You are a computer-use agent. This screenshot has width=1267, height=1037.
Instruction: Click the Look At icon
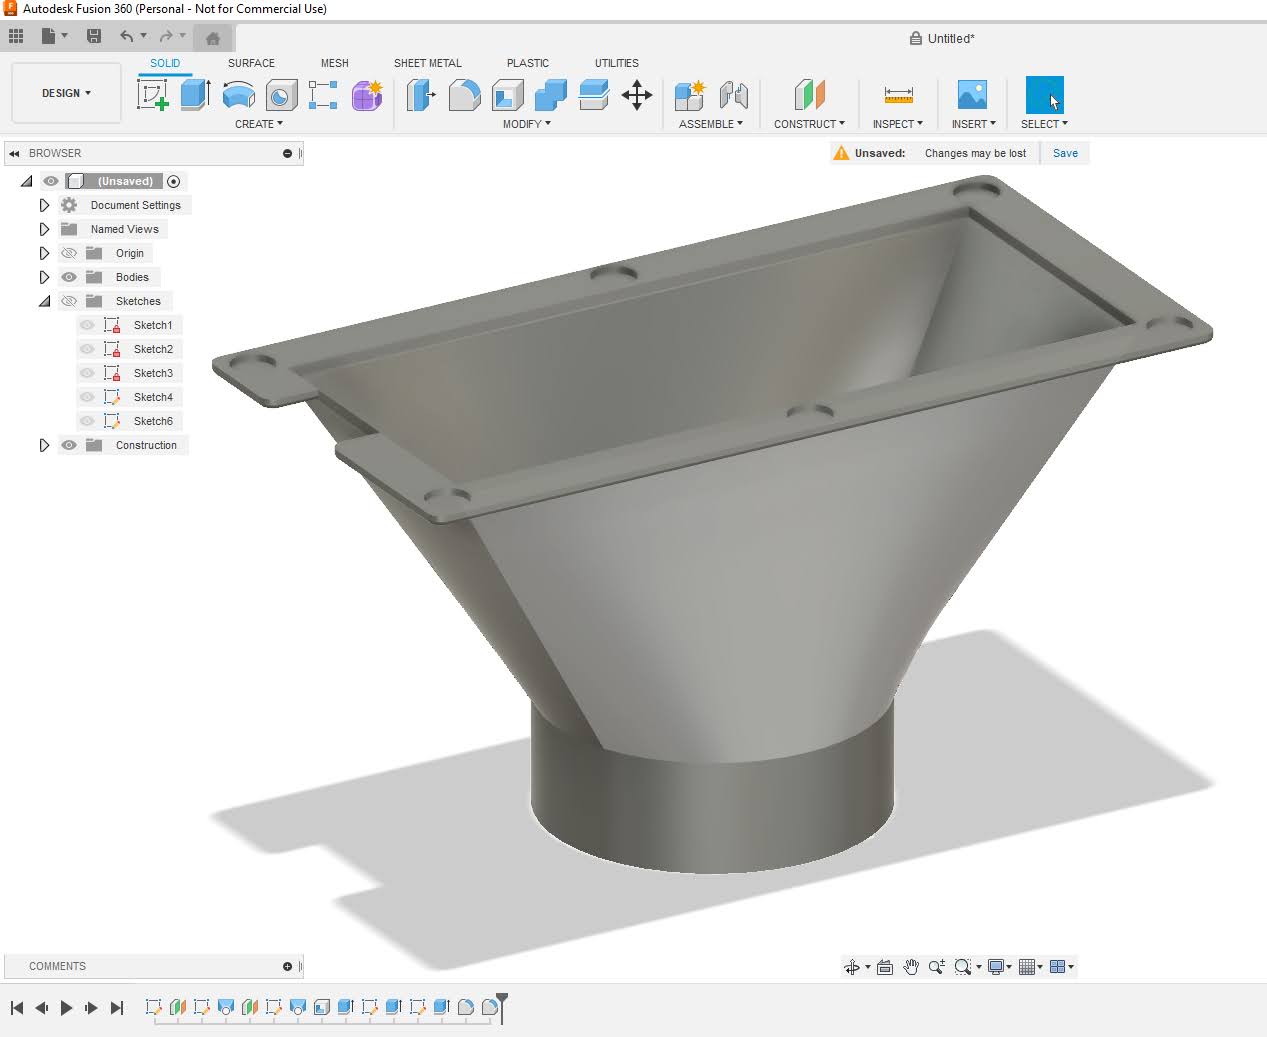tap(885, 967)
